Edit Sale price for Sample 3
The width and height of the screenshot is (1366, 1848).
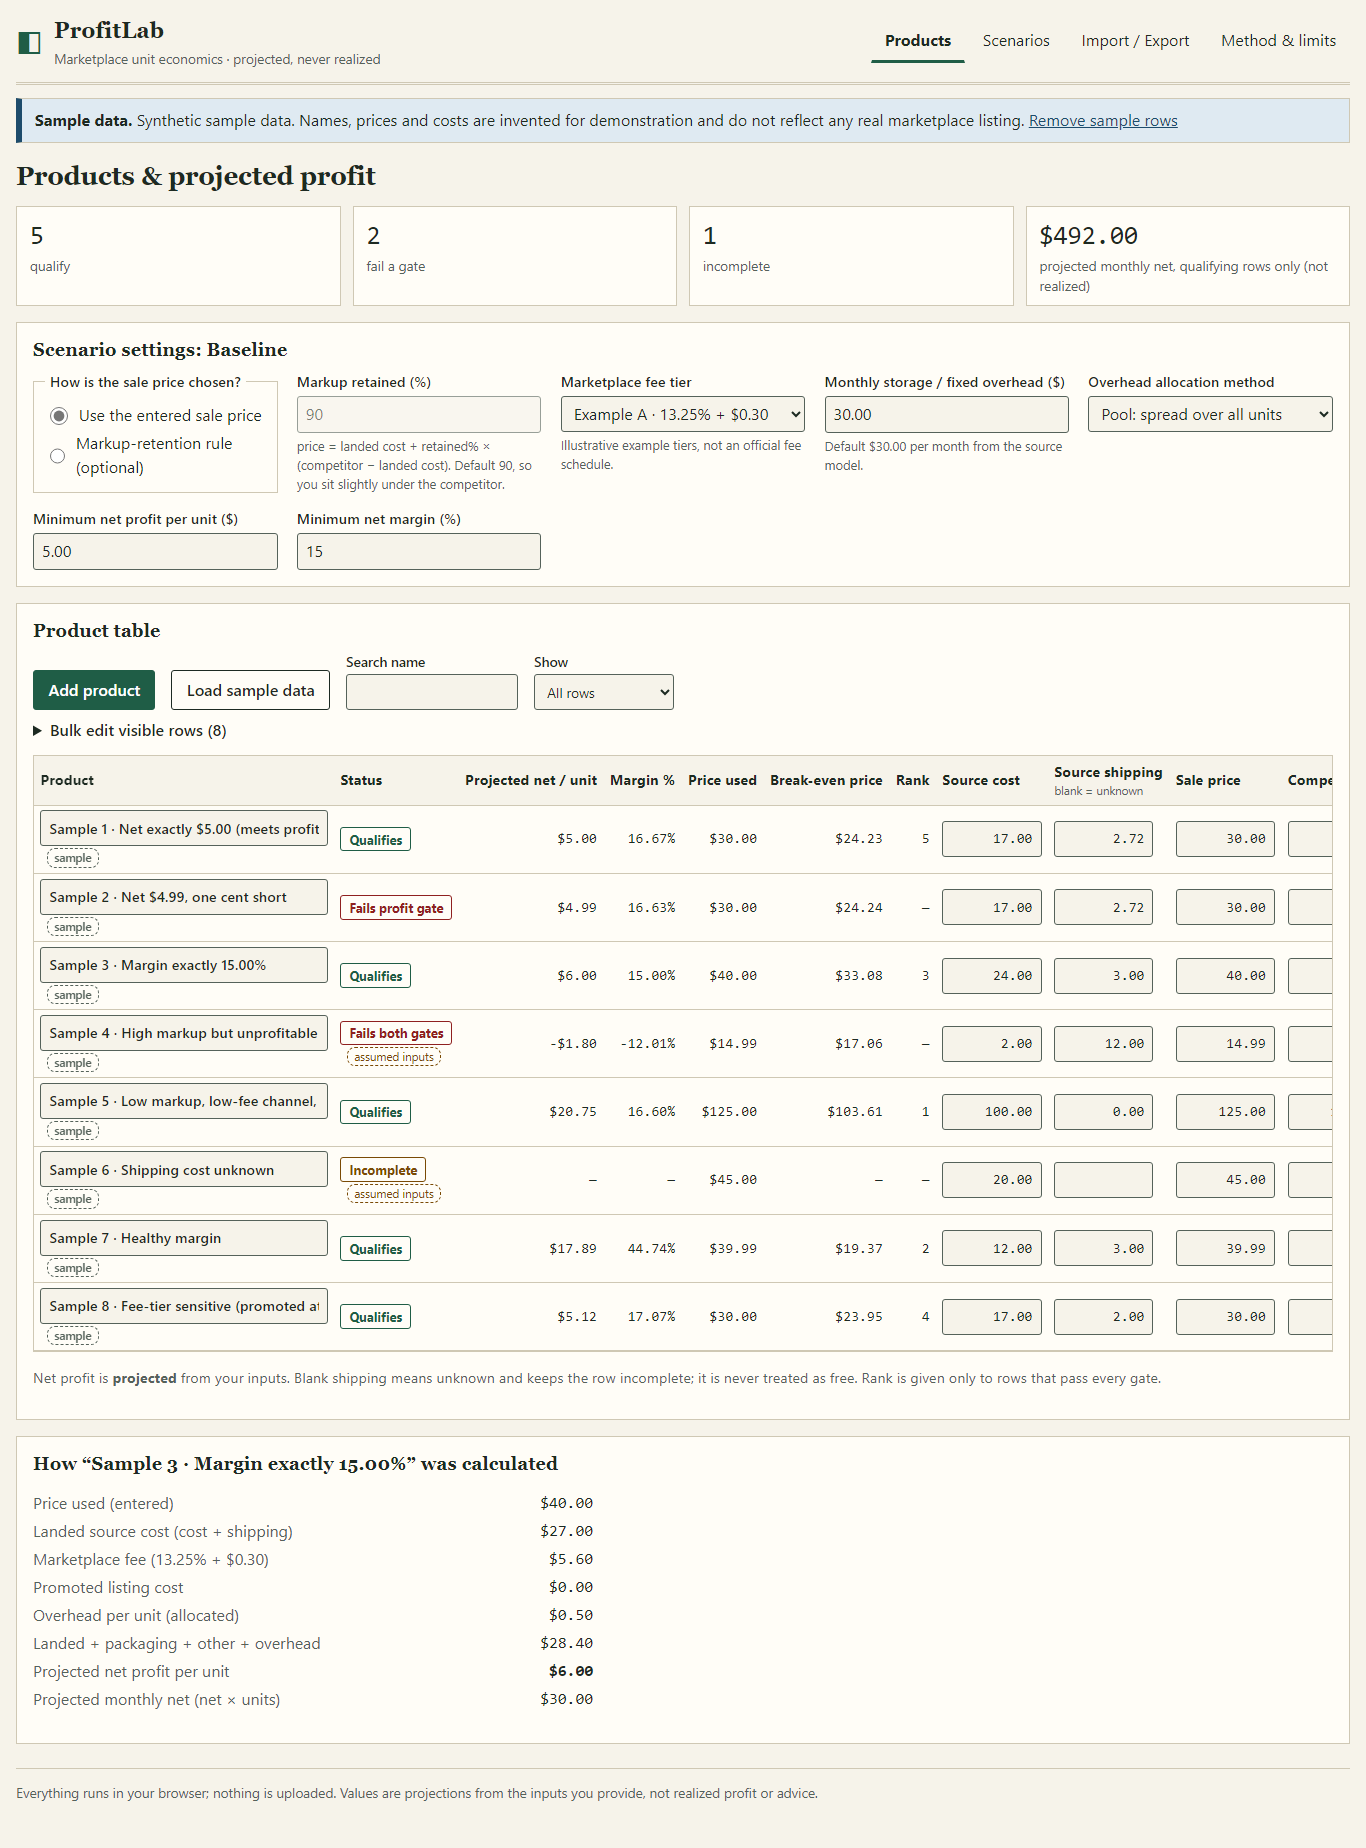pyautogui.click(x=1225, y=976)
